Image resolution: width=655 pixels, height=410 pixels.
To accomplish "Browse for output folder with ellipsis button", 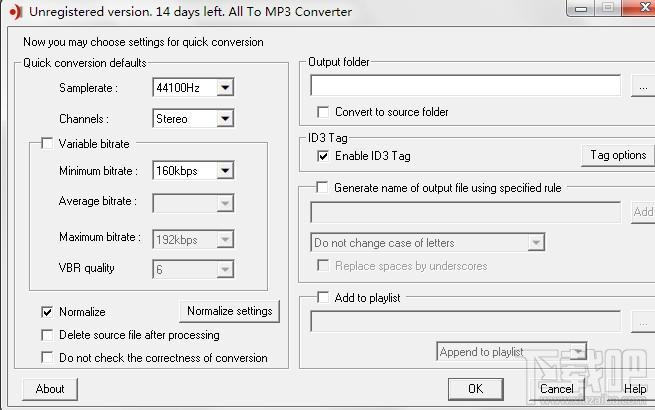I will (643, 87).
